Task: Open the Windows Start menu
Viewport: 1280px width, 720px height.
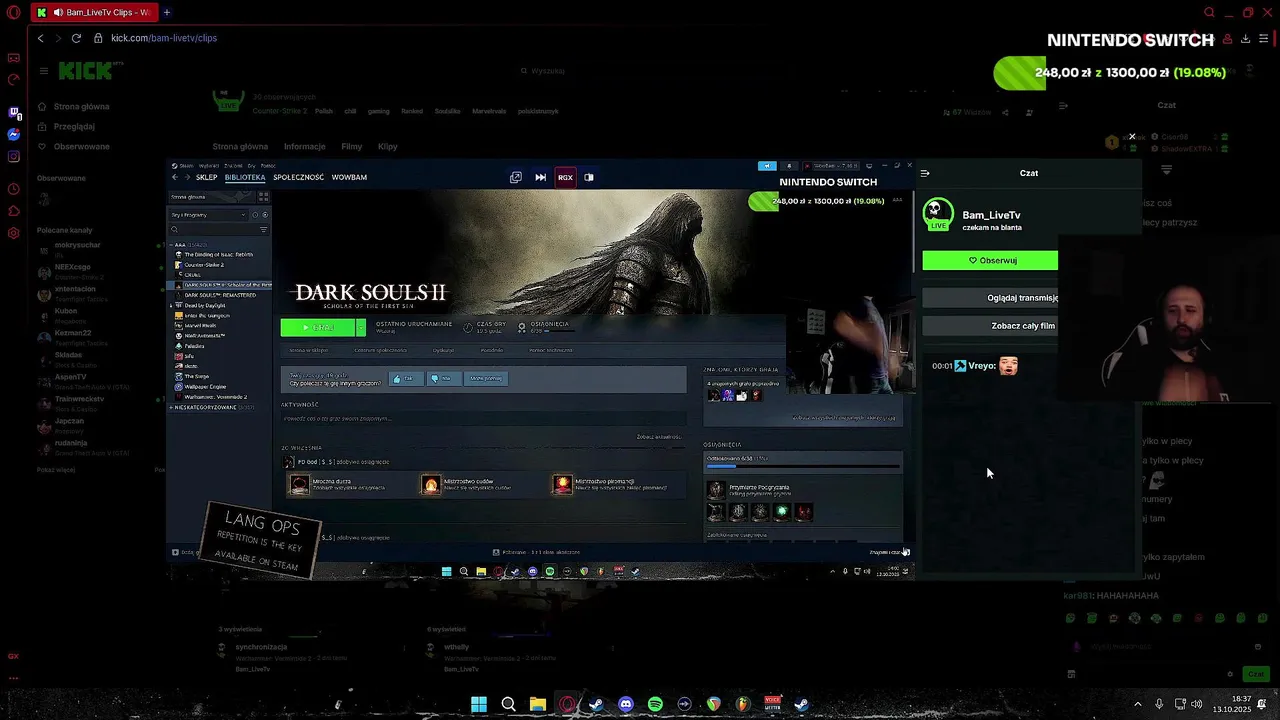Action: (x=479, y=704)
